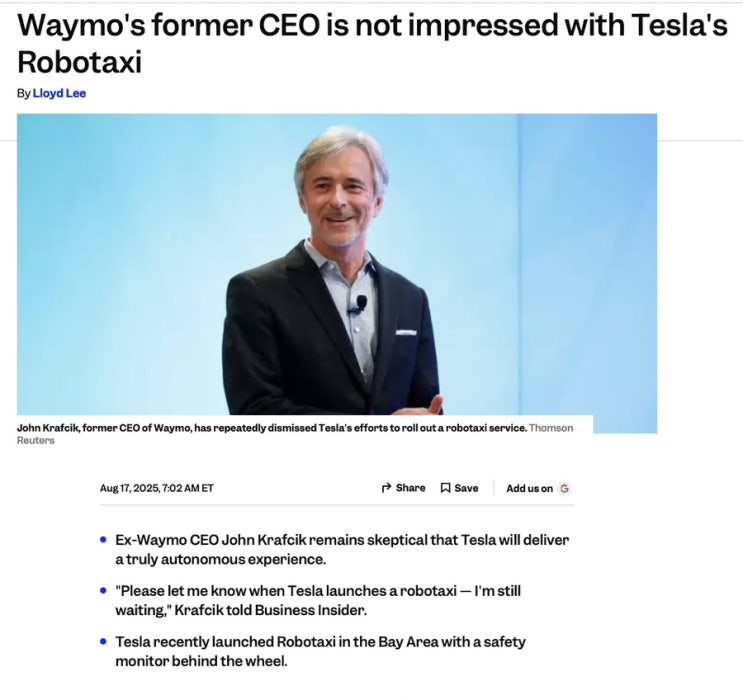Click the blue bullet before Ex-Waymo CEO summary
This screenshot has height=700, width=743.
click(103, 540)
